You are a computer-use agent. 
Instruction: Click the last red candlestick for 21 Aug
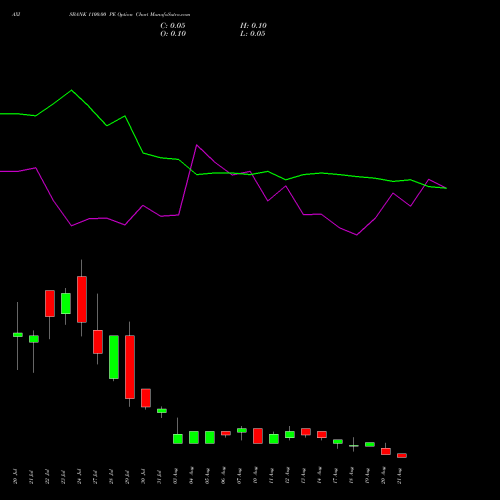coord(402,455)
